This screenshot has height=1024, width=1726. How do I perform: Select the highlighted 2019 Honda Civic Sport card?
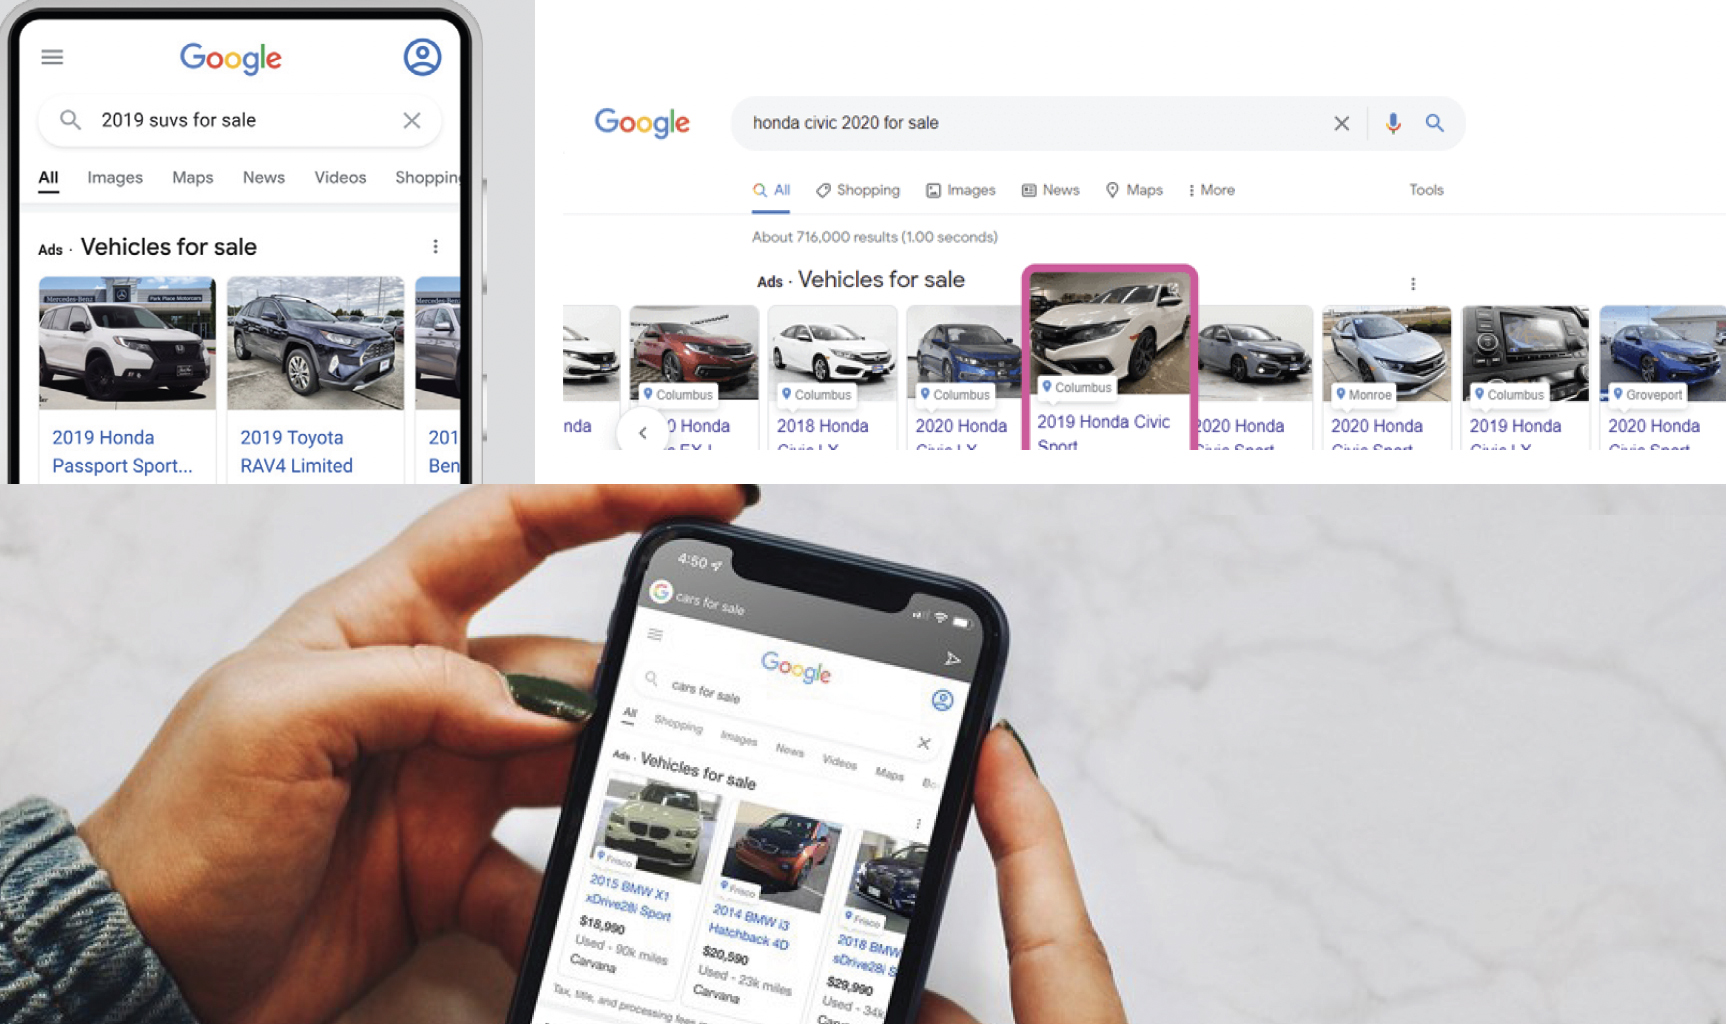click(1109, 360)
